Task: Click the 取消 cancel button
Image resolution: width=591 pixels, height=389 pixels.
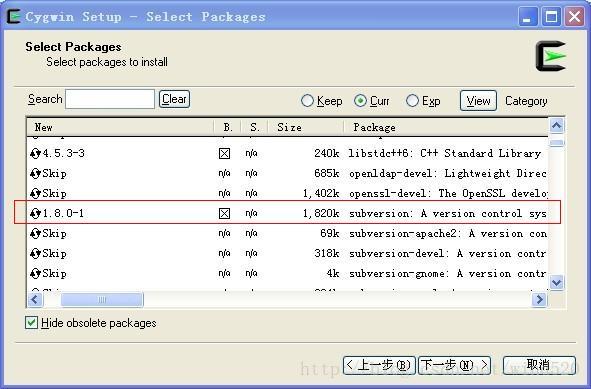Action: click(x=539, y=365)
